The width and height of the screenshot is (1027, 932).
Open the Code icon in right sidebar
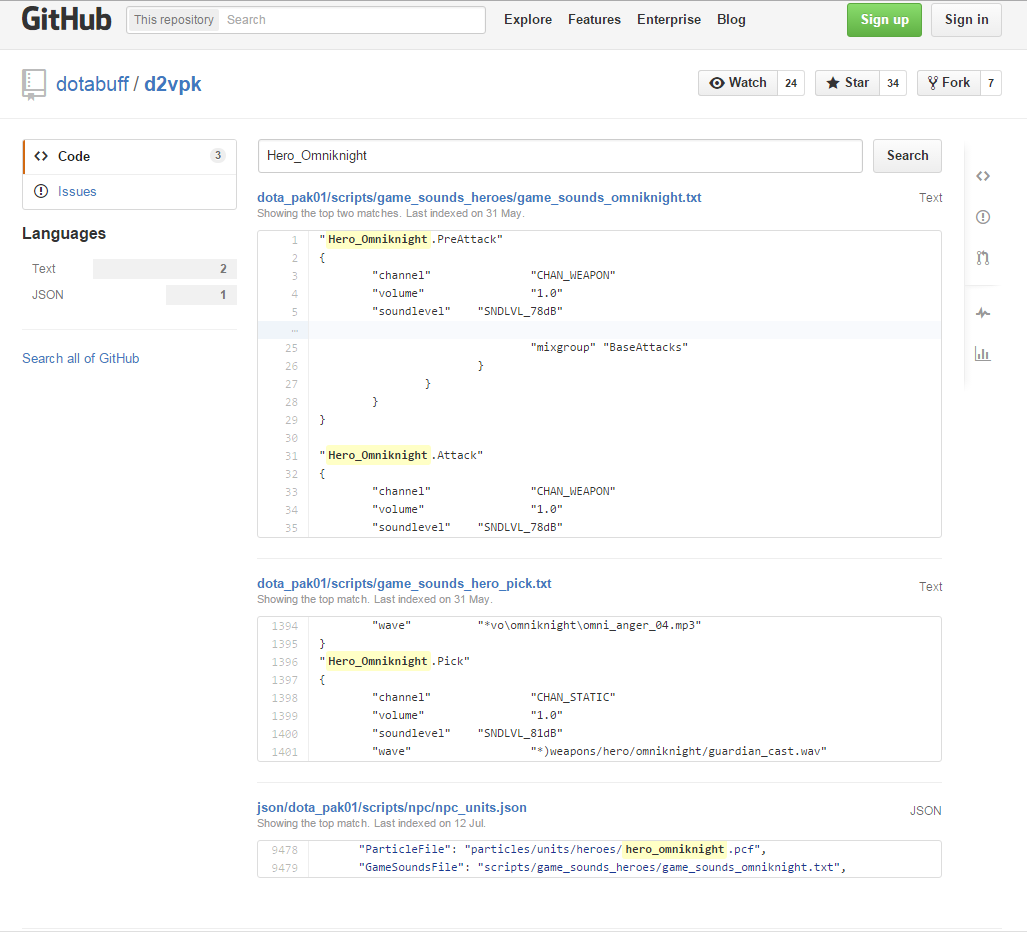pos(982,176)
